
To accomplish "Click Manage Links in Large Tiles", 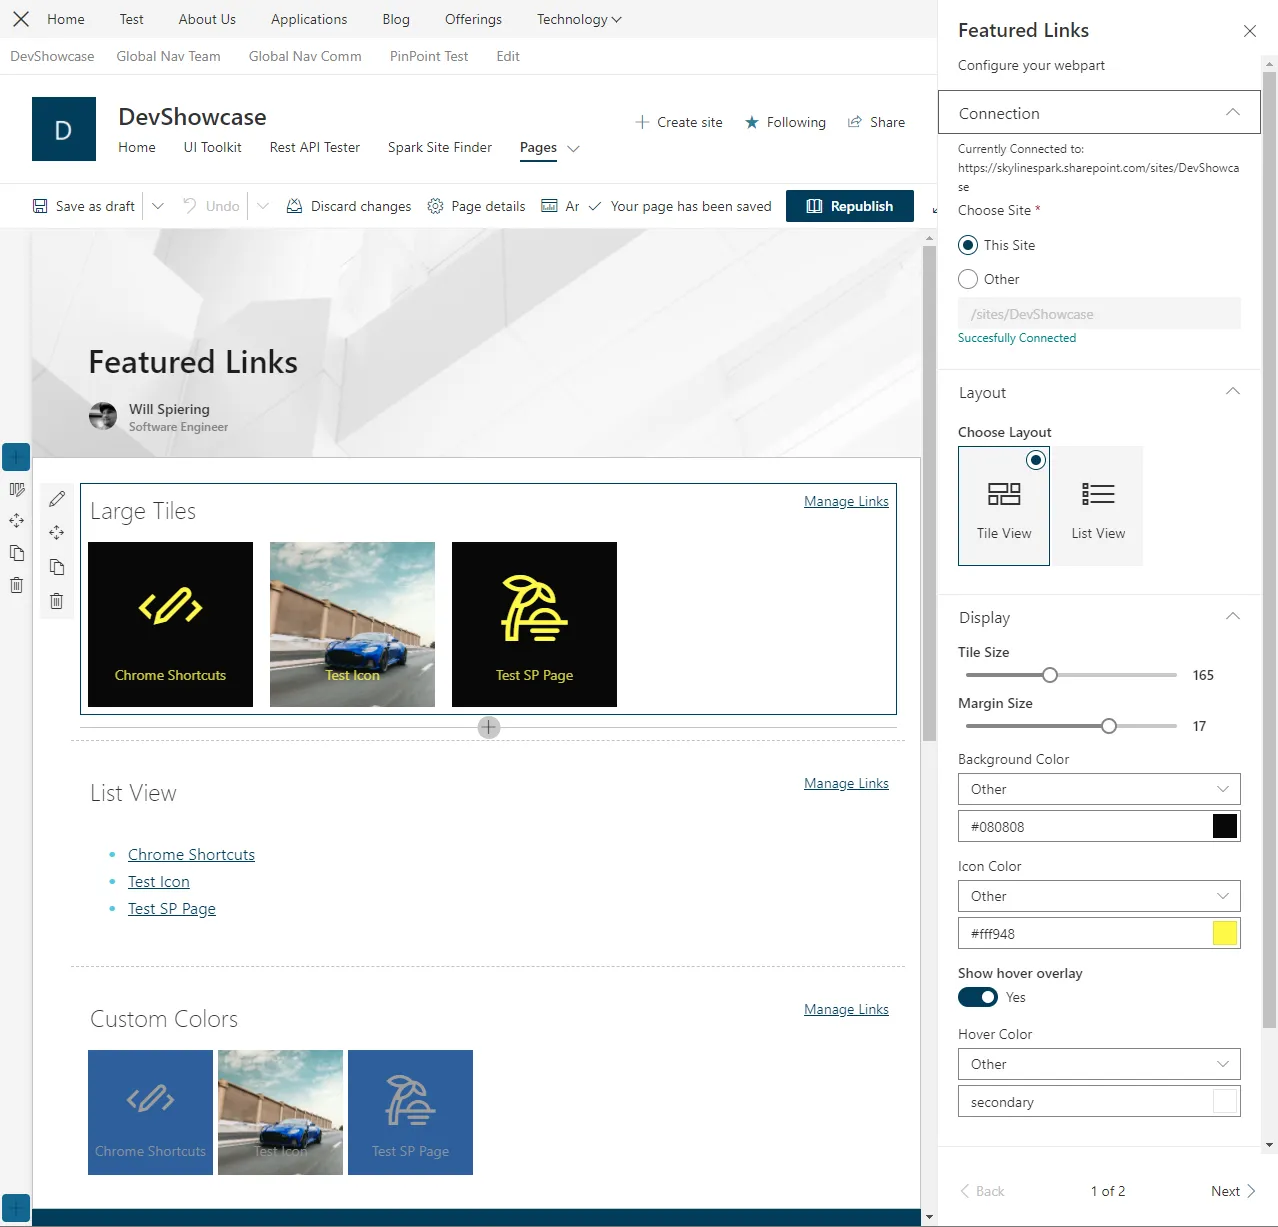I will coord(846,501).
